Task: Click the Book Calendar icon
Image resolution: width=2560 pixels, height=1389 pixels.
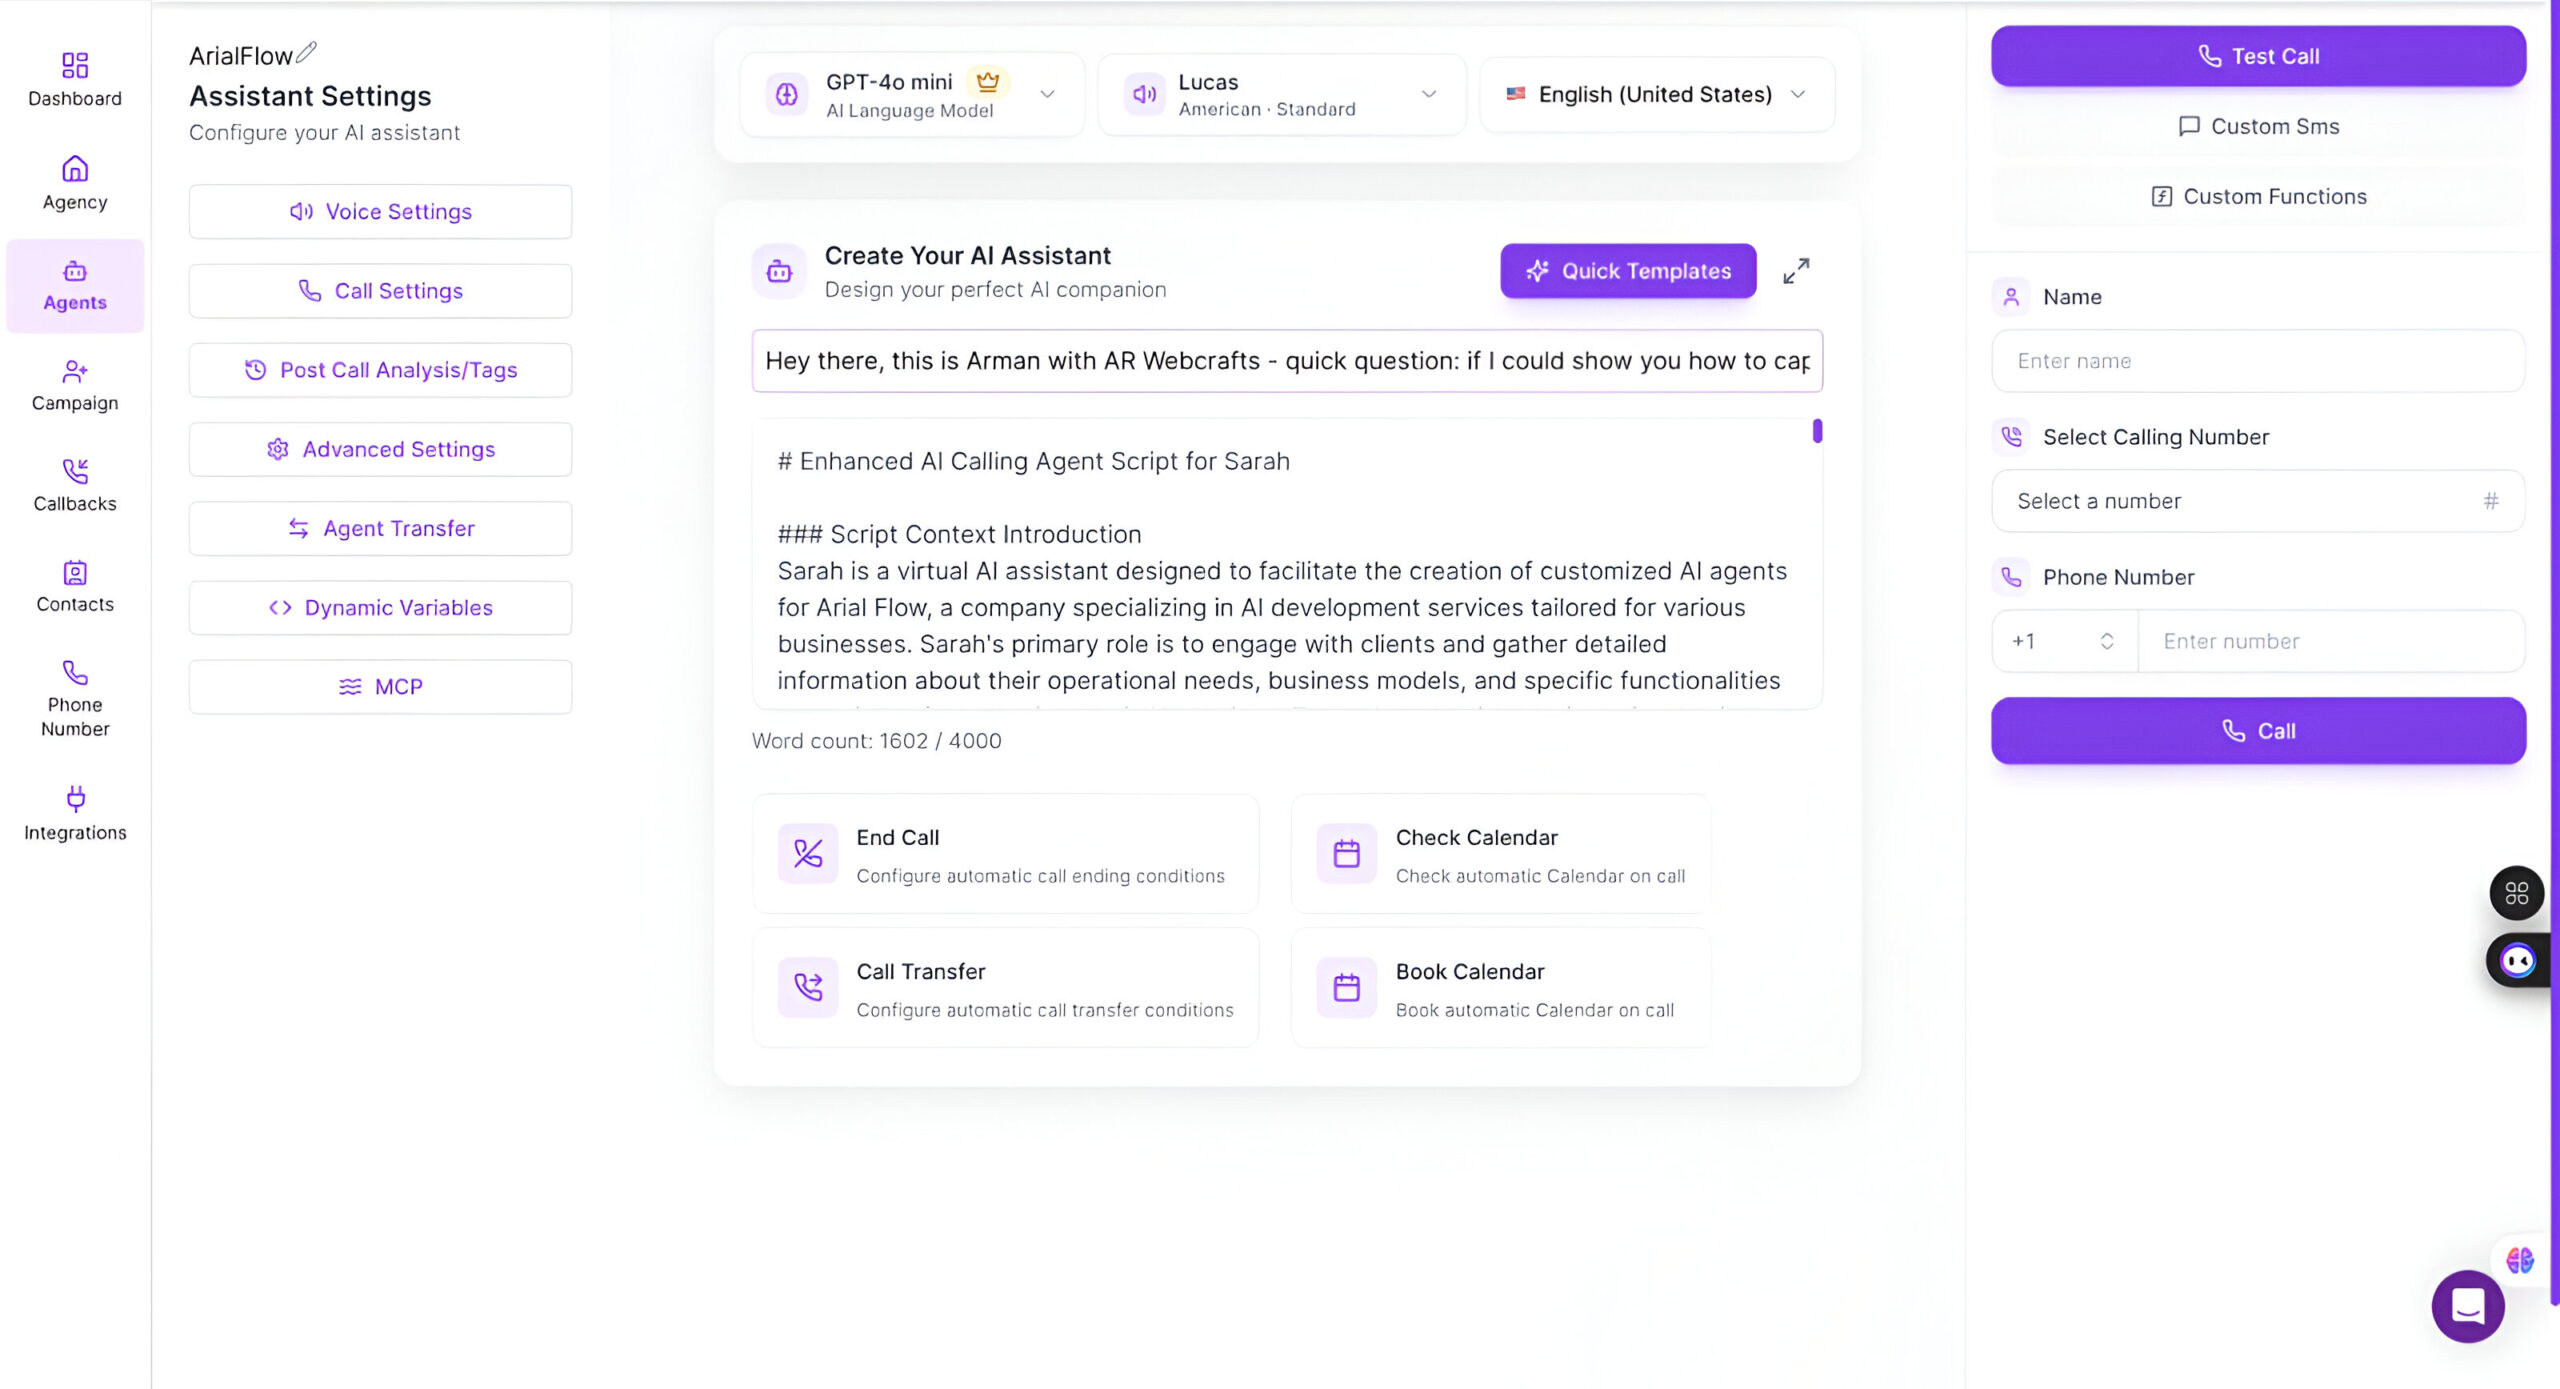Action: point(1346,988)
